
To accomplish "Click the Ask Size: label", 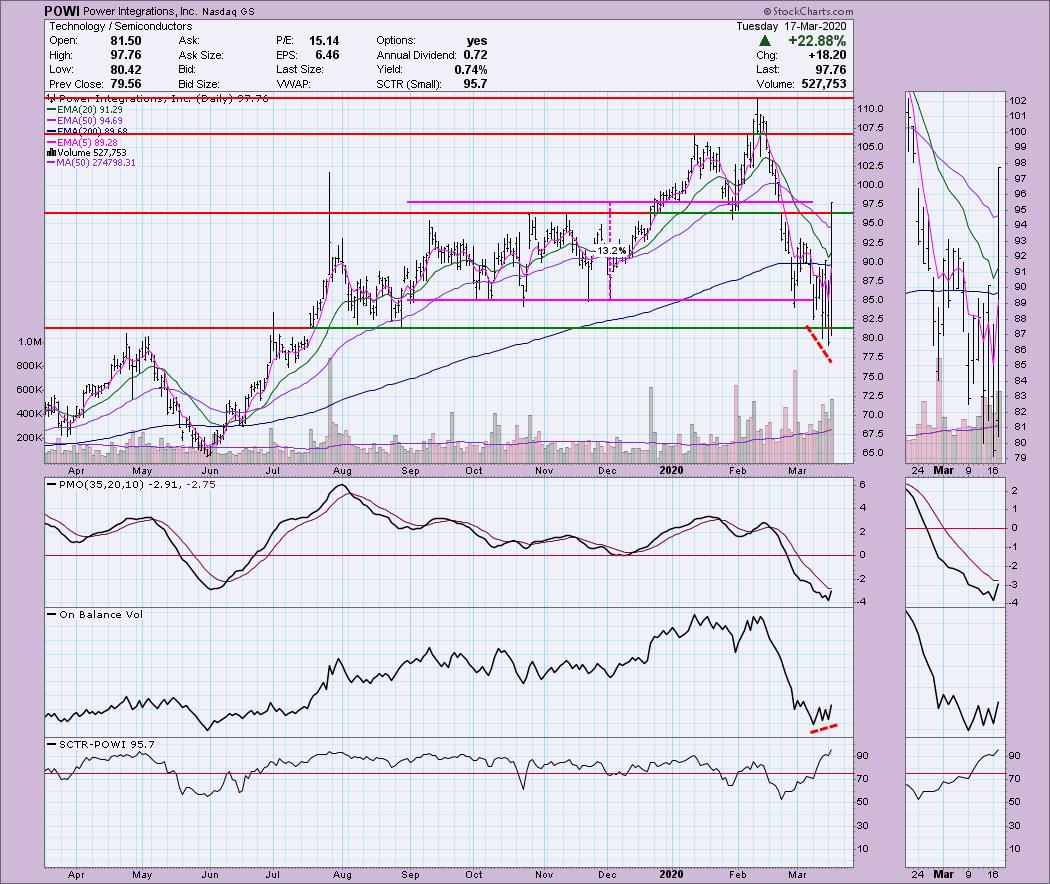I will (201, 56).
